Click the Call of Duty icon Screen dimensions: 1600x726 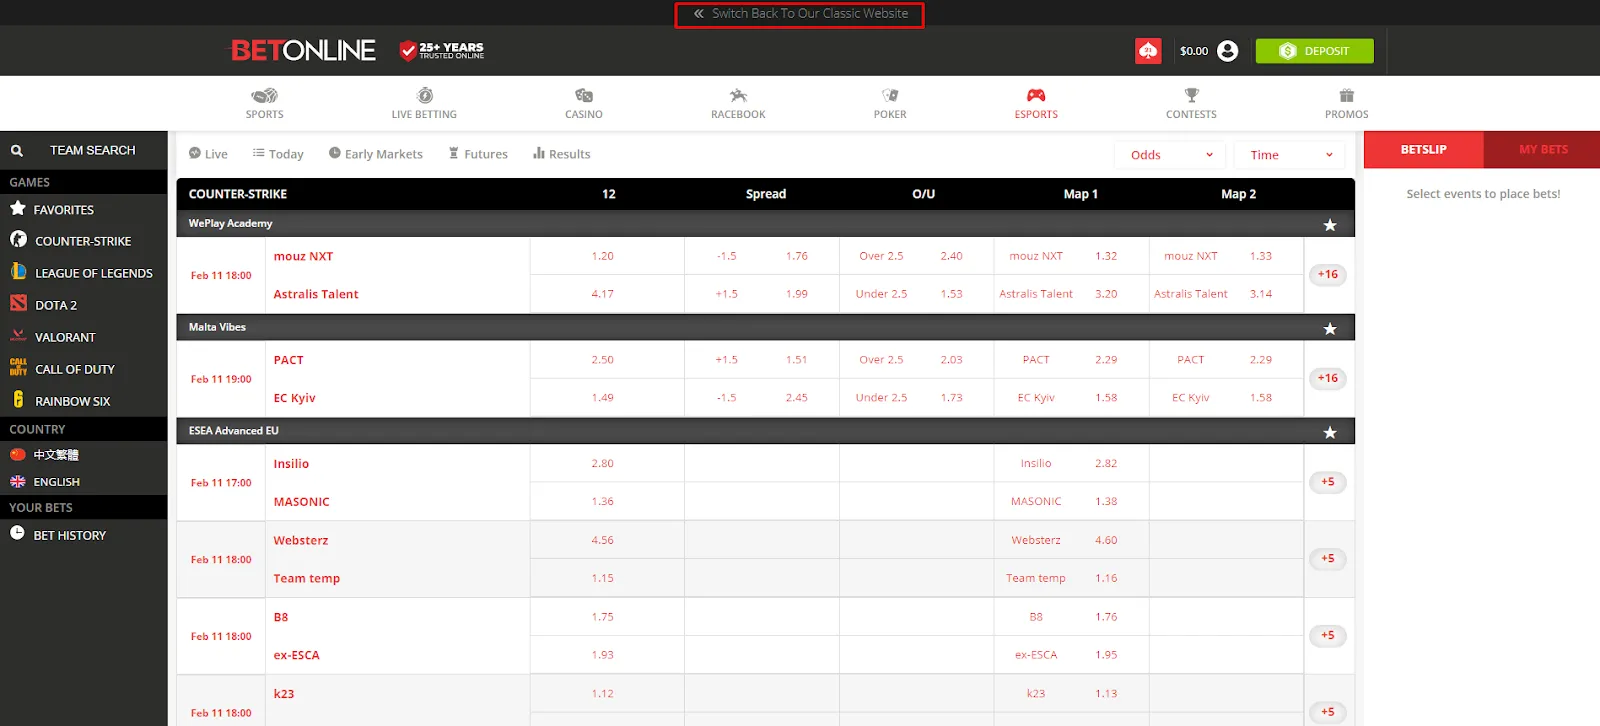click(18, 367)
